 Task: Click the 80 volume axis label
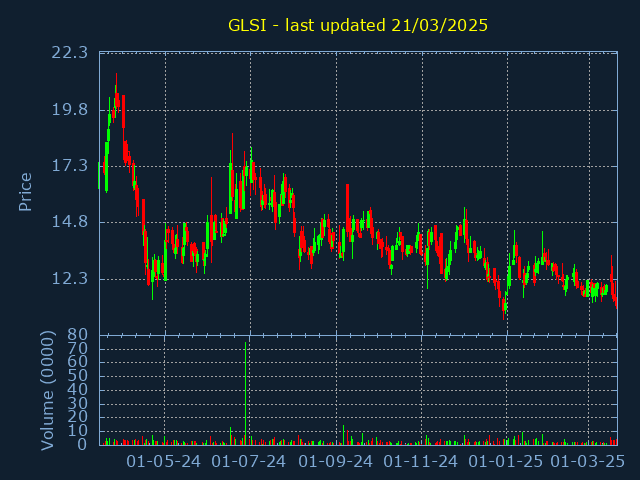(77, 335)
